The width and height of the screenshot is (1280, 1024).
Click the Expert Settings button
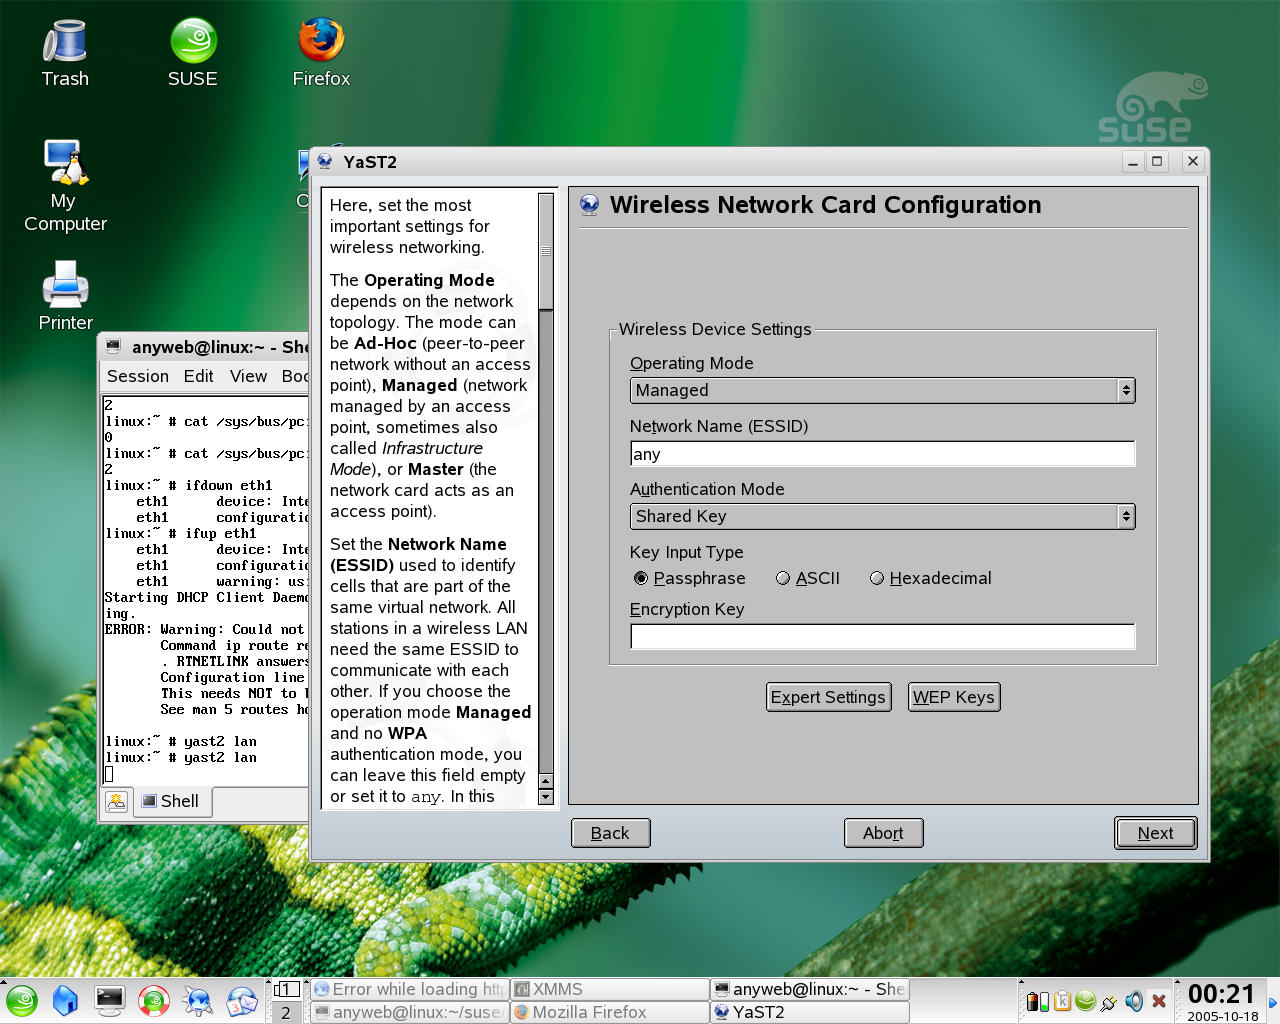[828, 697]
